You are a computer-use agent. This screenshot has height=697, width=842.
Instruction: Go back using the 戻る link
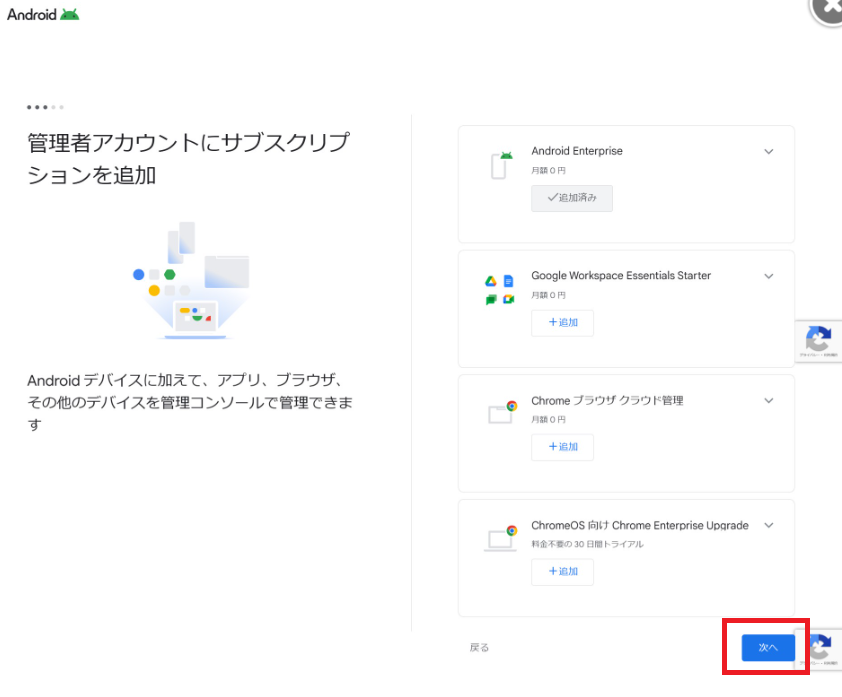pyautogui.click(x=479, y=648)
